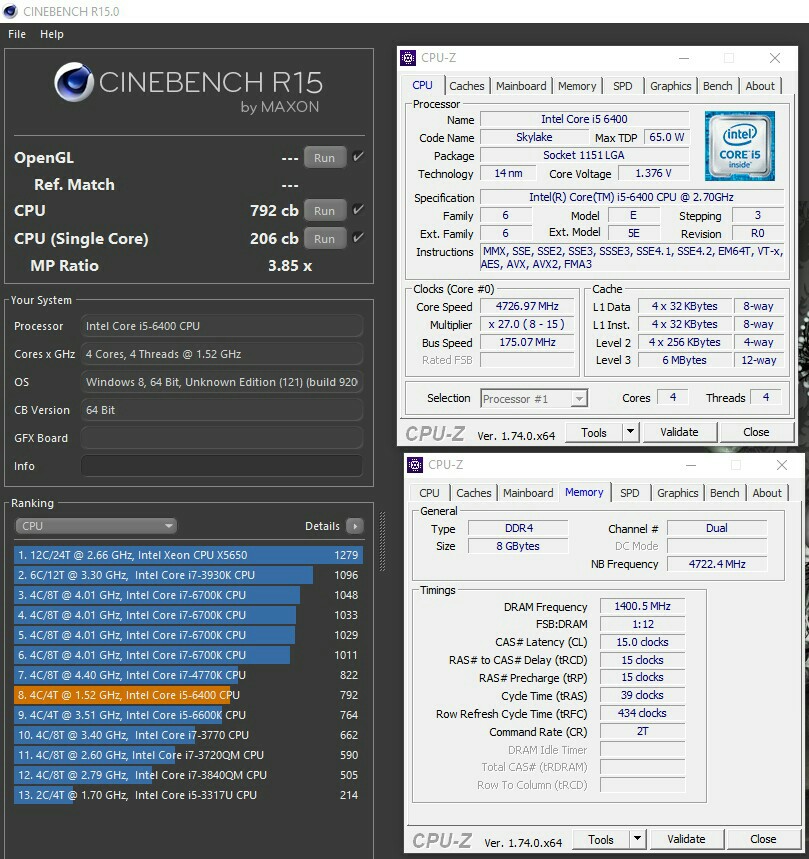Click the Cinebench app icon in title bar

tap(10, 11)
